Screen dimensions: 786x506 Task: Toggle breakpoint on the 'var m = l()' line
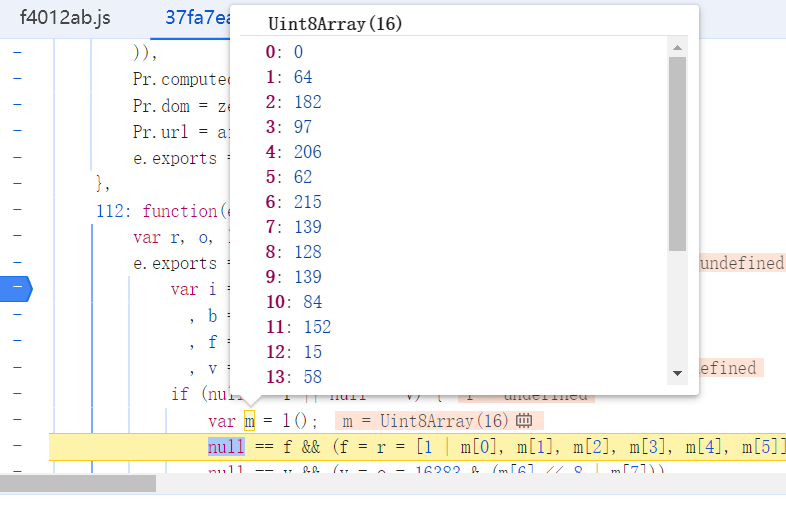[x=17, y=420]
